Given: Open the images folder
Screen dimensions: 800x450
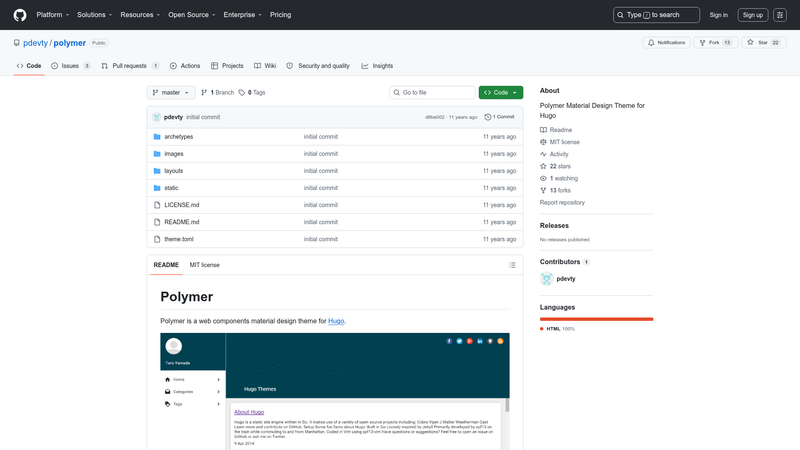Looking at the screenshot, I should click(x=173, y=154).
